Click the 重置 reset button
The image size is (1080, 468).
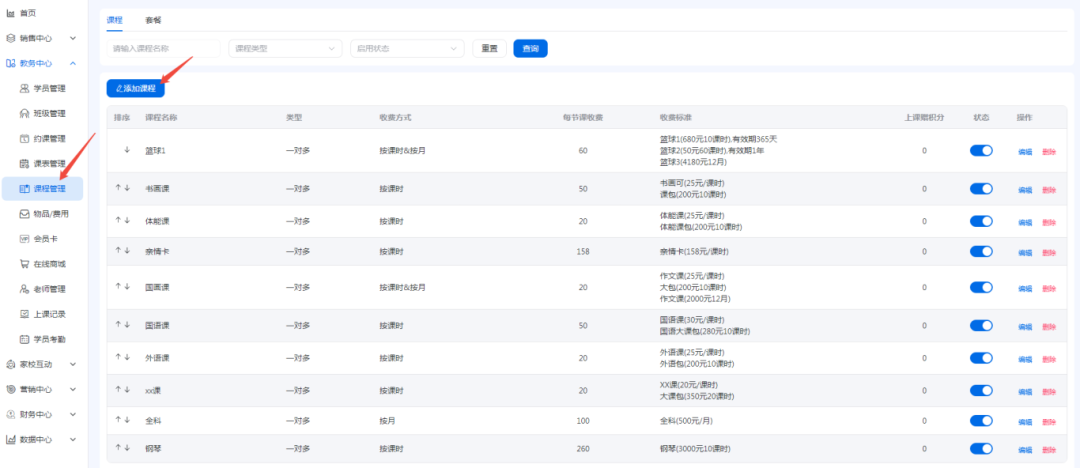(490, 48)
